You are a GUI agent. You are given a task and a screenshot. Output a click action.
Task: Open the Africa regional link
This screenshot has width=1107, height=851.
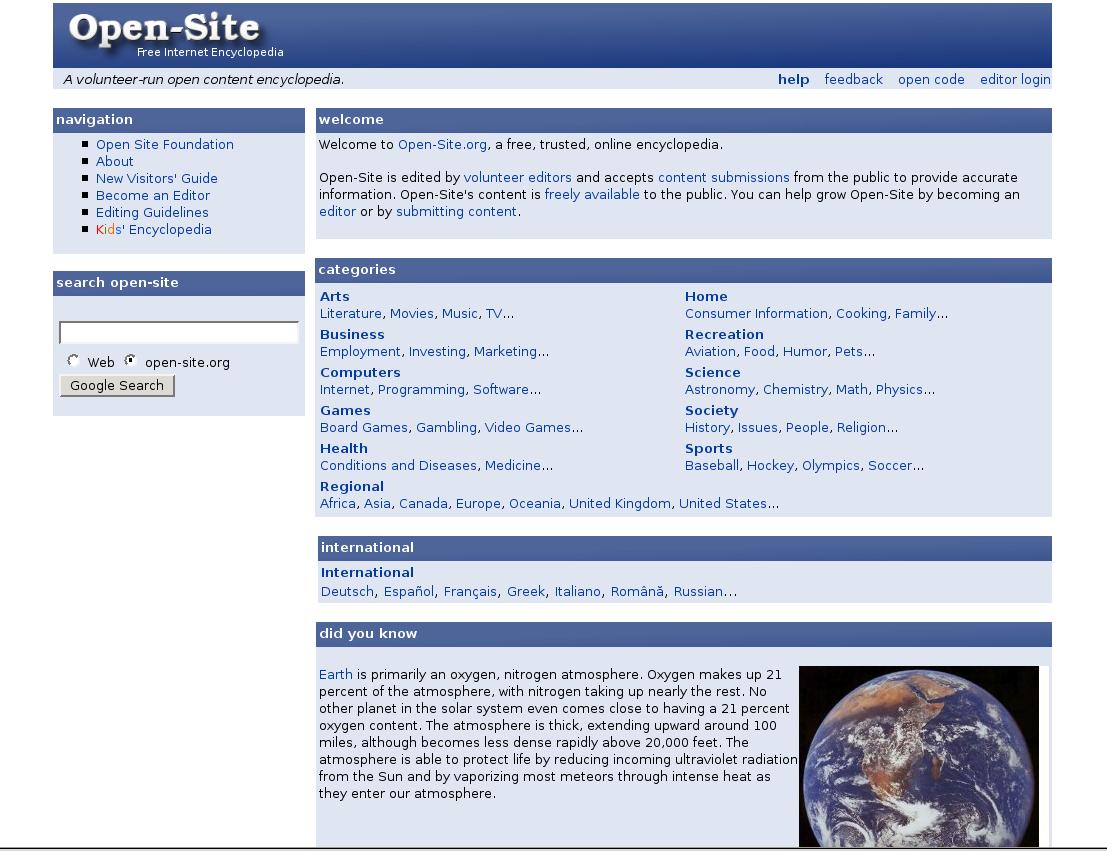(337, 504)
